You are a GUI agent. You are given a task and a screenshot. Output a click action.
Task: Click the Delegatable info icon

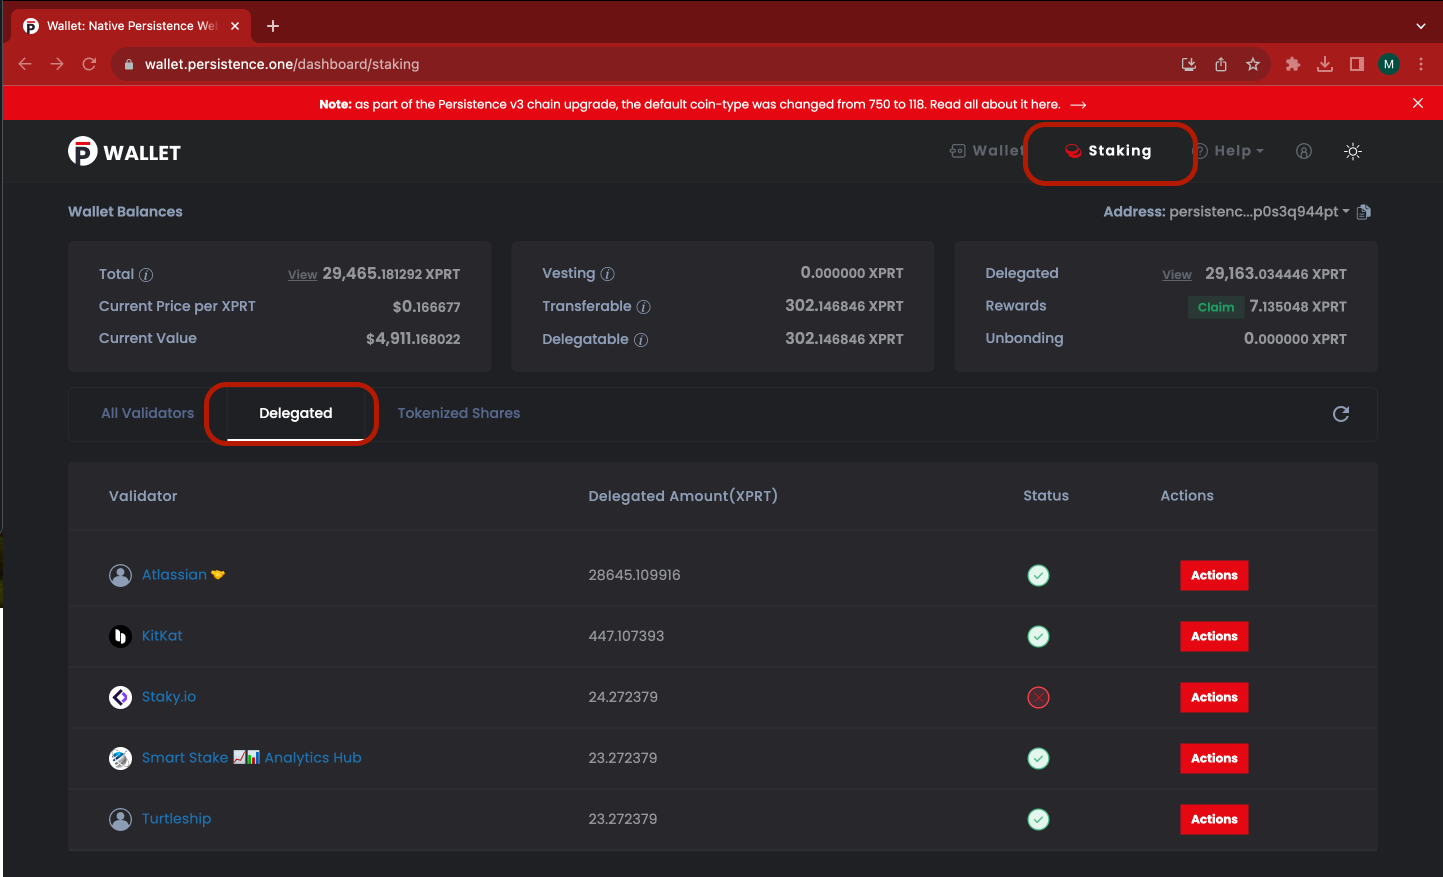point(641,340)
